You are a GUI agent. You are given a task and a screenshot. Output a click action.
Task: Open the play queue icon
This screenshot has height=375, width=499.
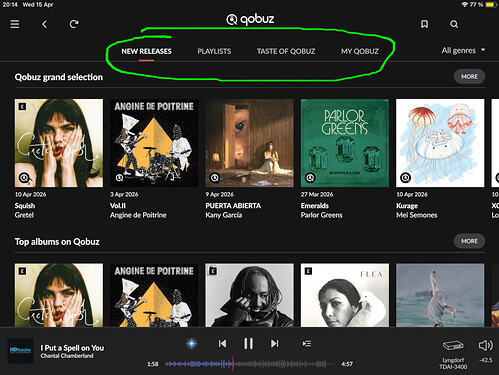pos(307,343)
